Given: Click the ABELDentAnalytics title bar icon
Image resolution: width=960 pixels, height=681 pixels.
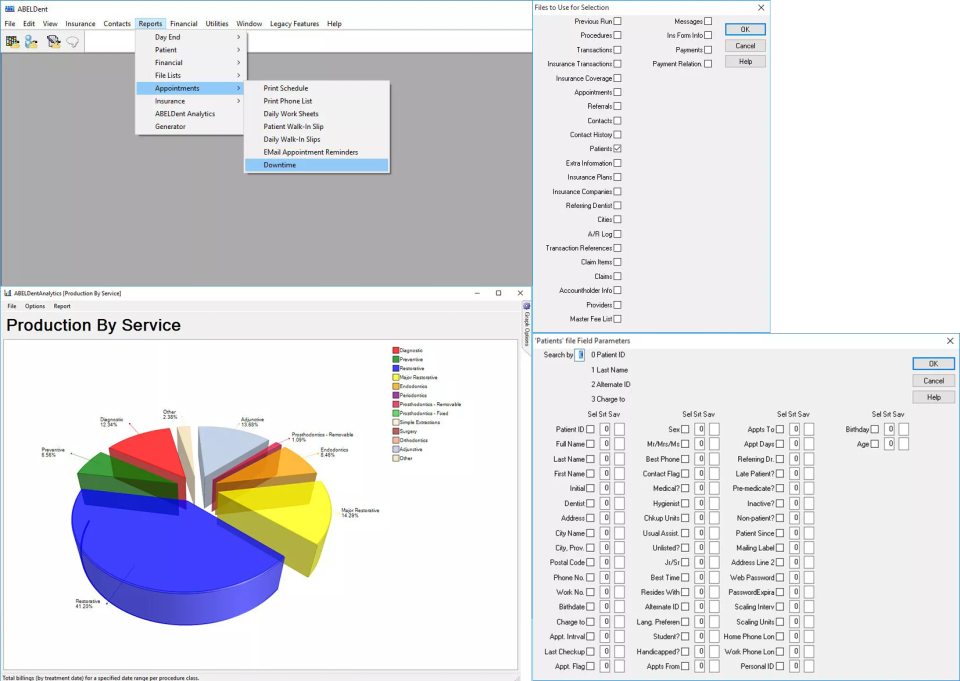Looking at the screenshot, I should 7,293.
